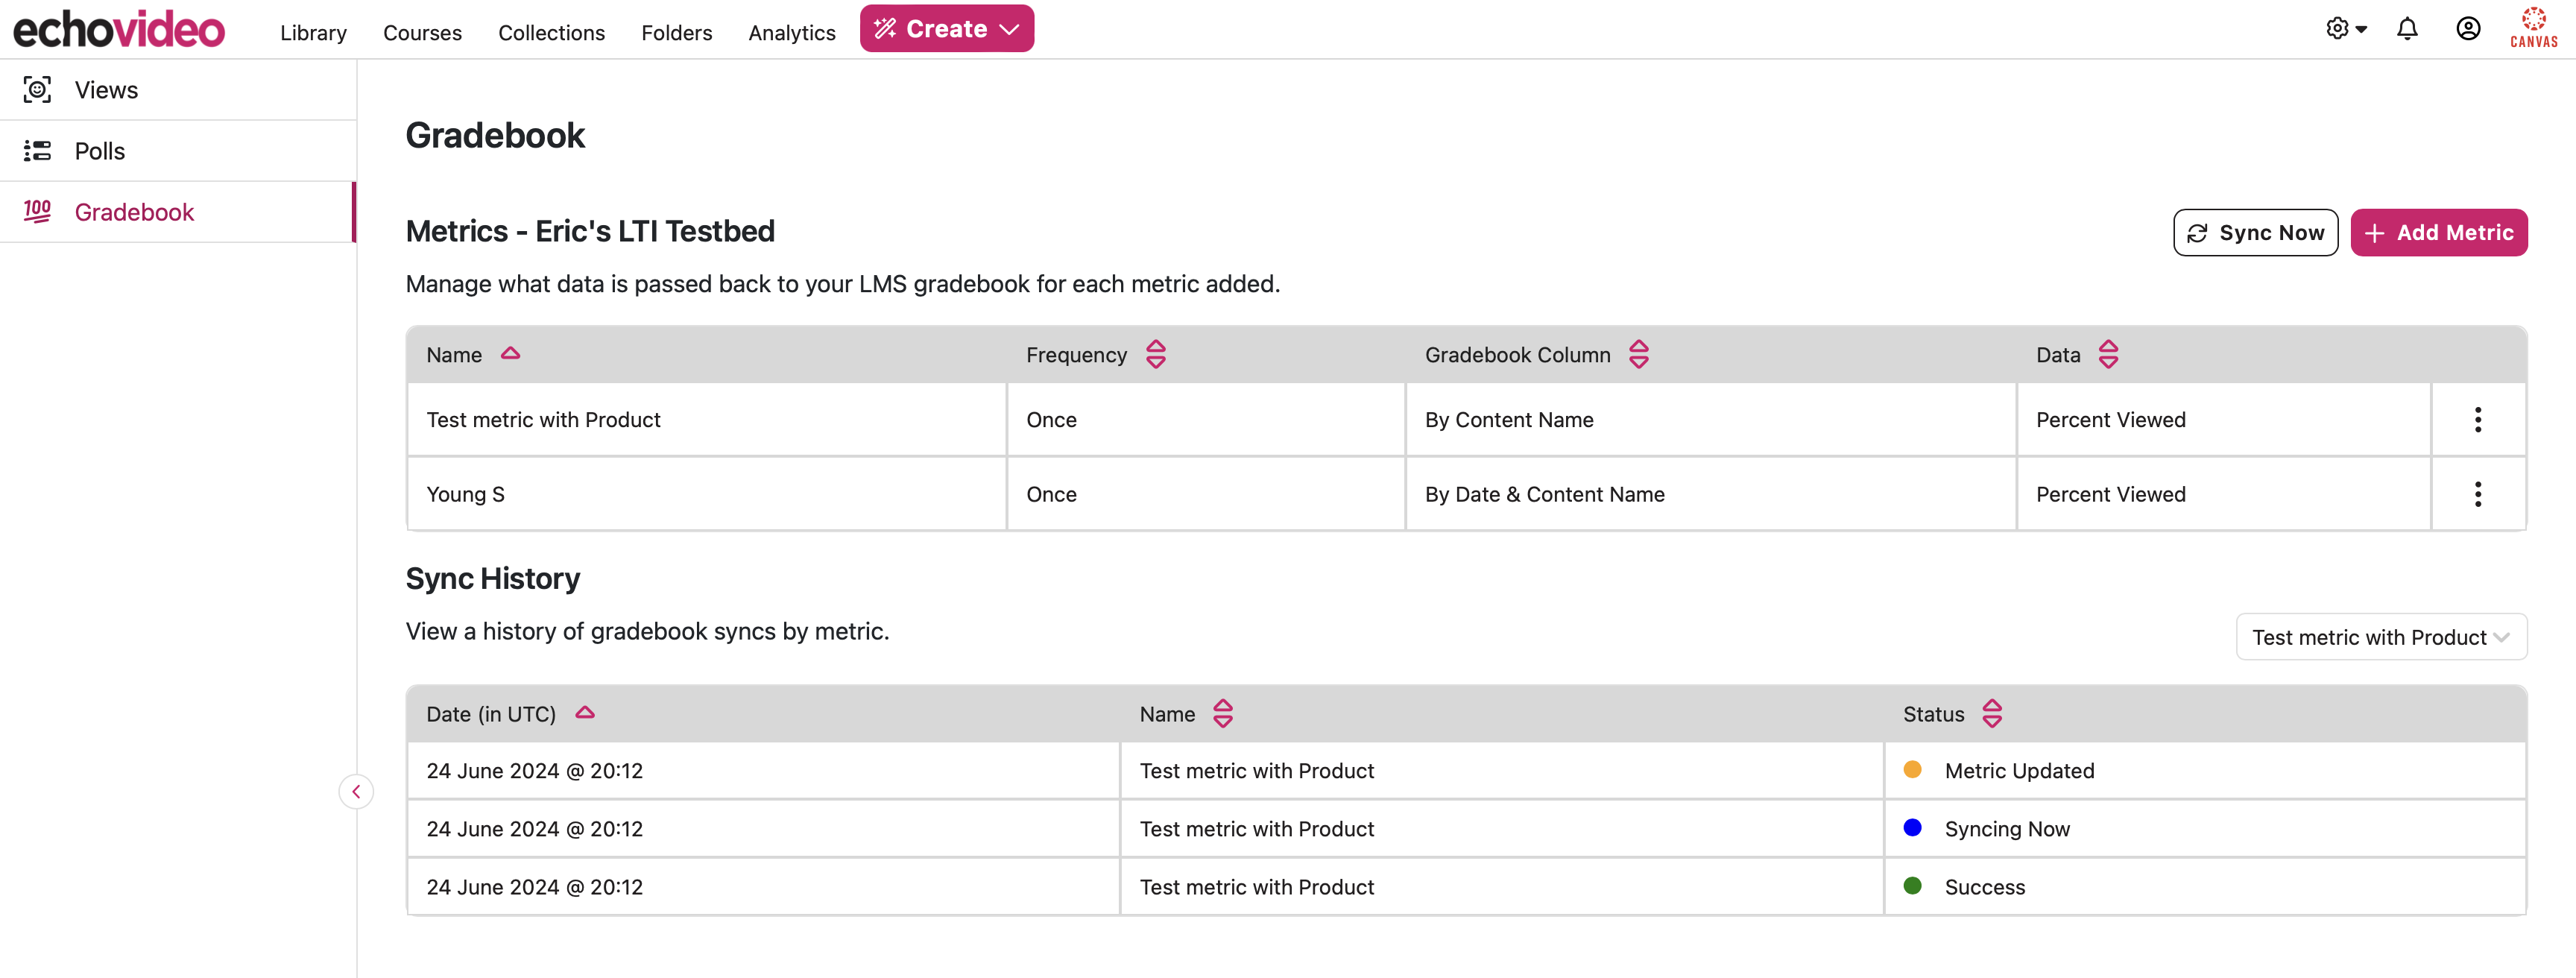
Task: Expand the Date column sort options
Action: pyautogui.click(x=587, y=713)
